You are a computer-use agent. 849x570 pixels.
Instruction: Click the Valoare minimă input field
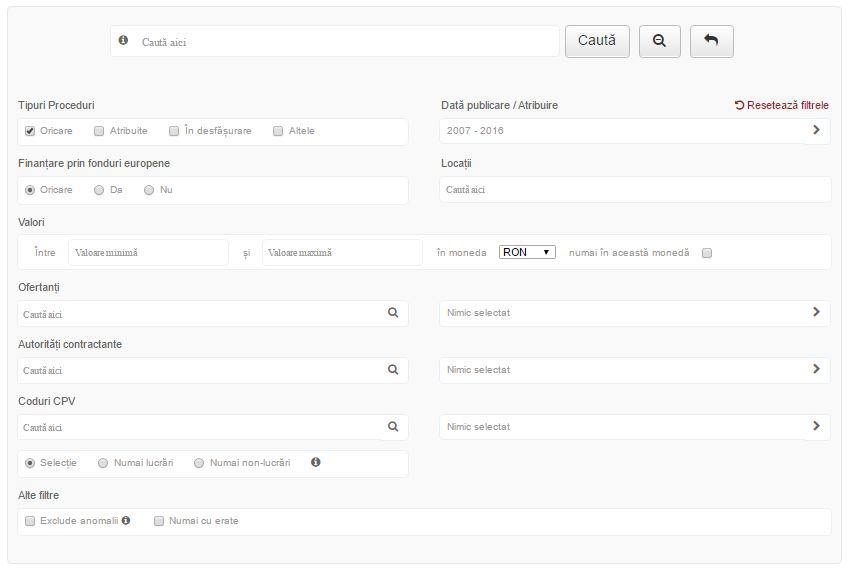148,253
